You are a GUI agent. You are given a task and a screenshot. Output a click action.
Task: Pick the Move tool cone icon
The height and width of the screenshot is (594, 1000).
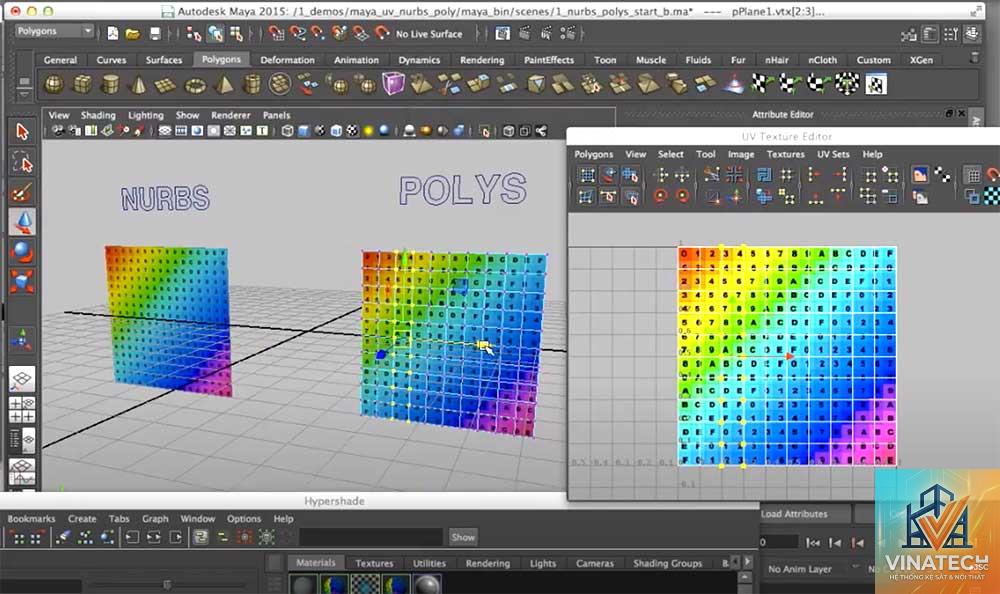click(22, 222)
